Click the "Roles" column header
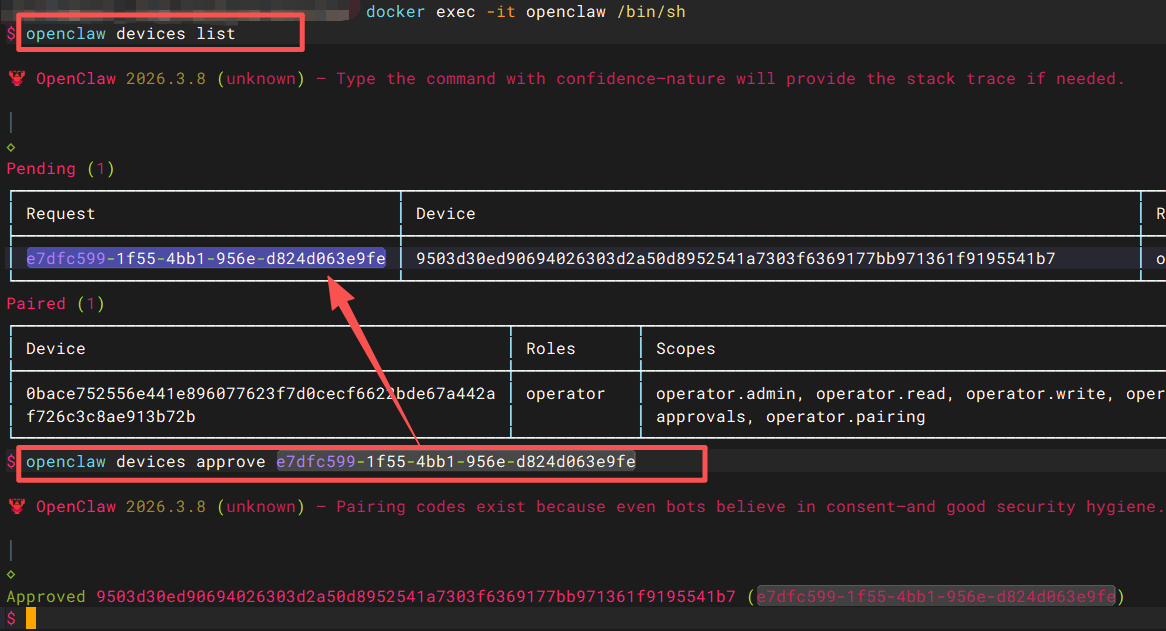 click(550, 348)
